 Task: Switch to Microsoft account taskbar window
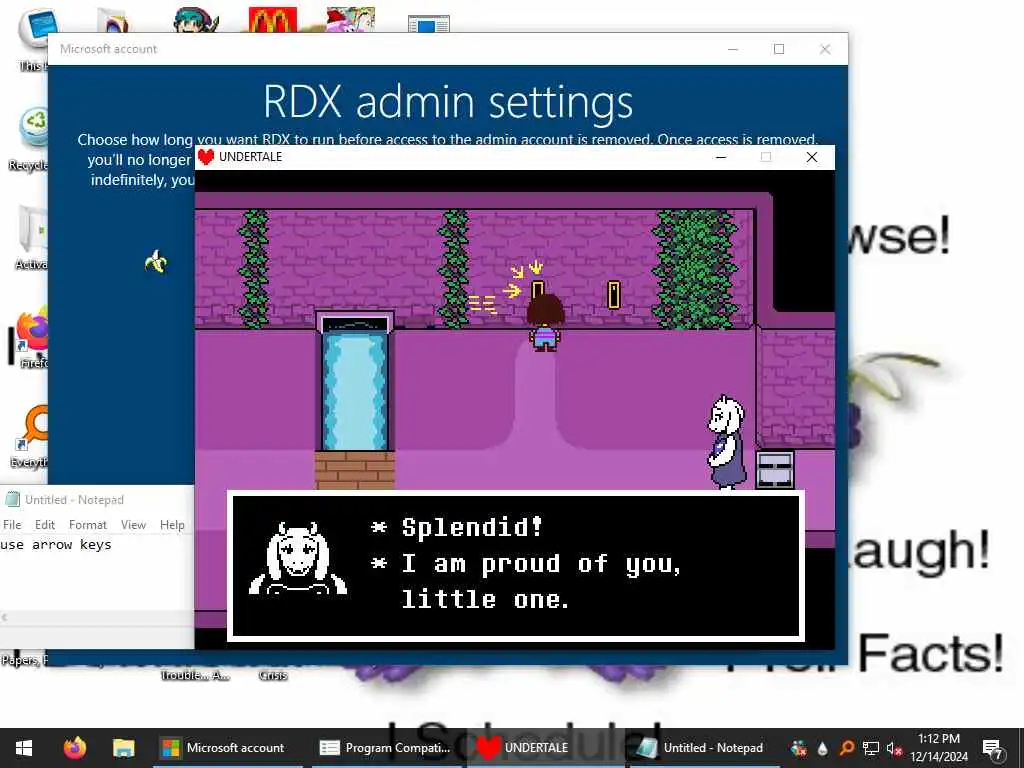pyautogui.click(x=227, y=748)
